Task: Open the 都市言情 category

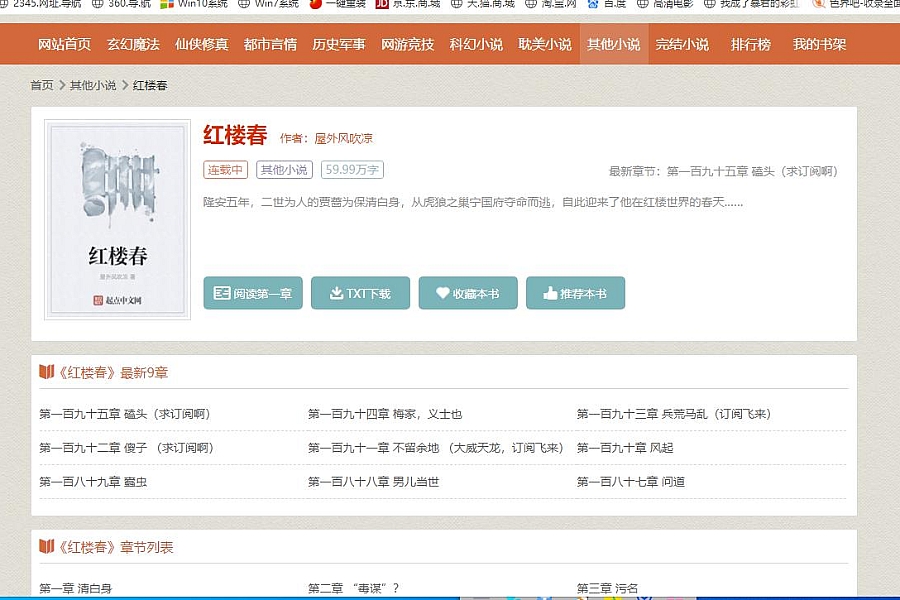Action: tap(270, 44)
